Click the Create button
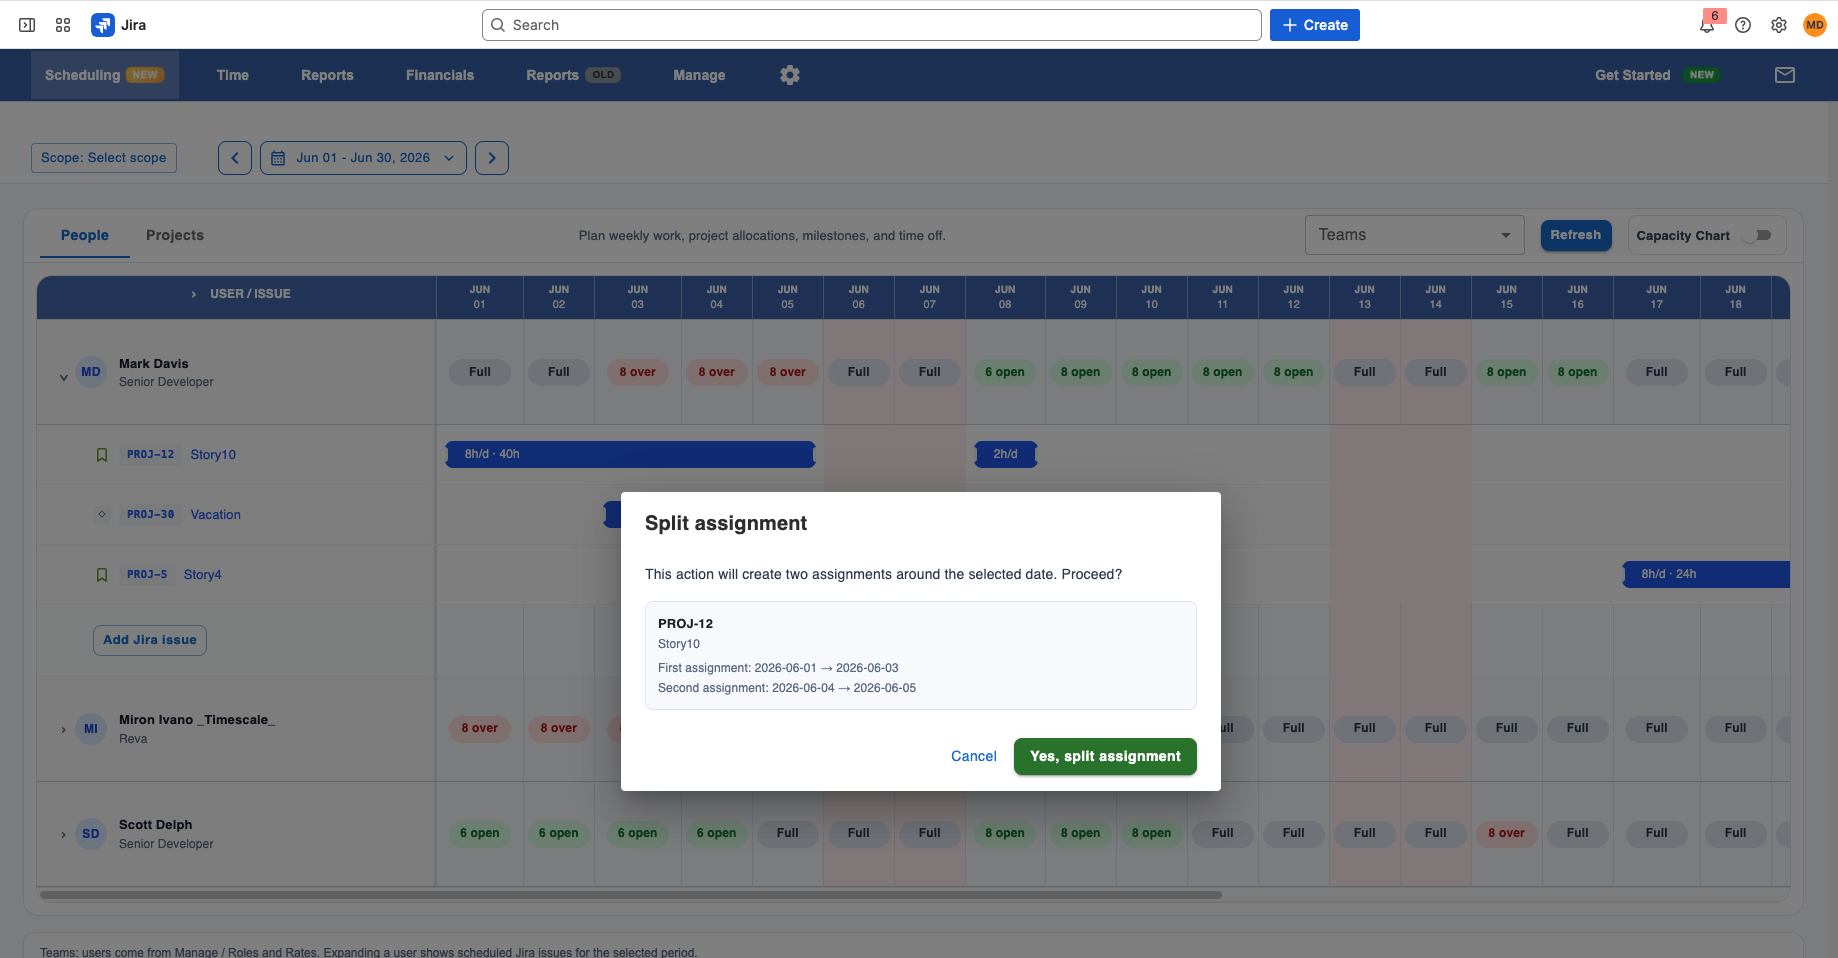The width and height of the screenshot is (1838, 958). click(x=1315, y=25)
